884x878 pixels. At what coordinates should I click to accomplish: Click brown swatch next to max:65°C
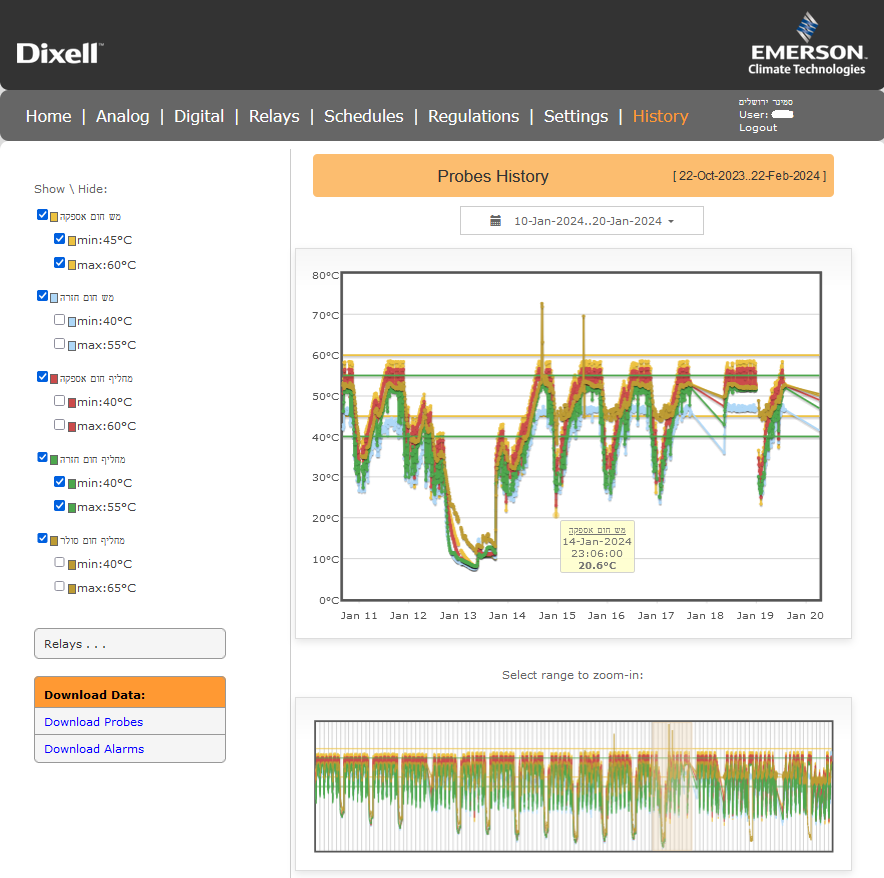[x=72, y=589]
